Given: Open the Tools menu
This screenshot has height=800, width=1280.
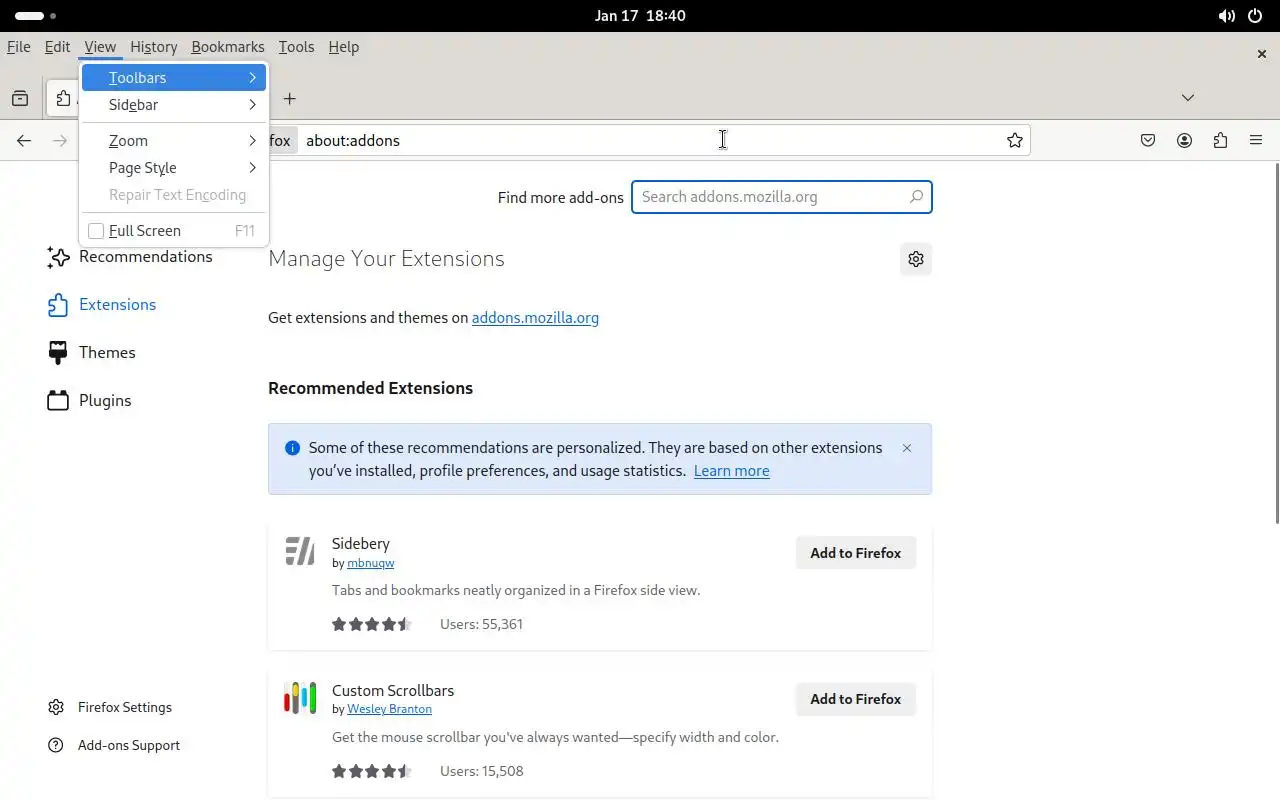Looking at the screenshot, I should tap(296, 47).
